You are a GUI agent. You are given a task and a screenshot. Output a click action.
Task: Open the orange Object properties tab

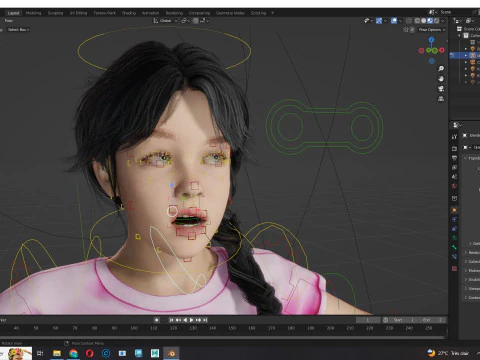pyautogui.click(x=454, y=210)
